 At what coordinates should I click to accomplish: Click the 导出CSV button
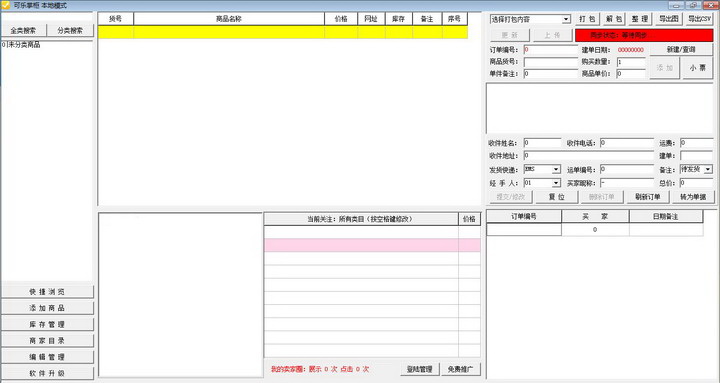tap(699, 19)
